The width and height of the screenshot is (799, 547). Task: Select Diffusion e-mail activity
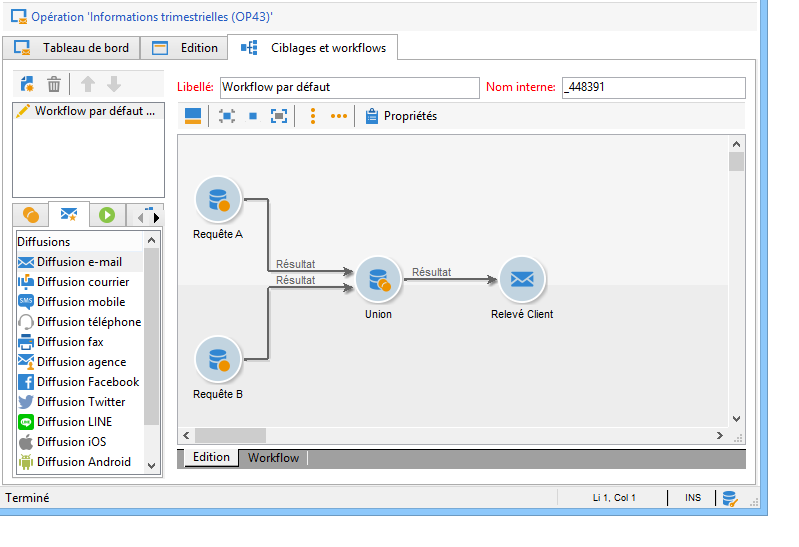click(x=80, y=262)
